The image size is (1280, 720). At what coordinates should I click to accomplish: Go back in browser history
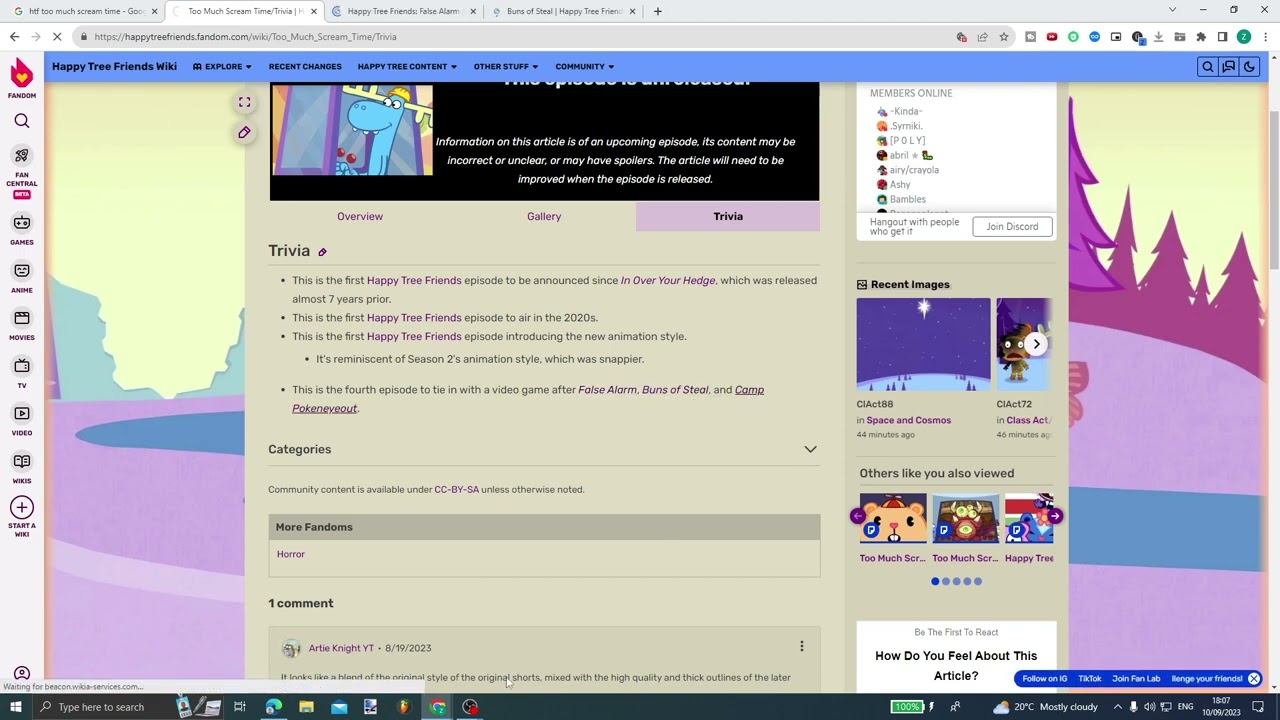(x=14, y=37)
